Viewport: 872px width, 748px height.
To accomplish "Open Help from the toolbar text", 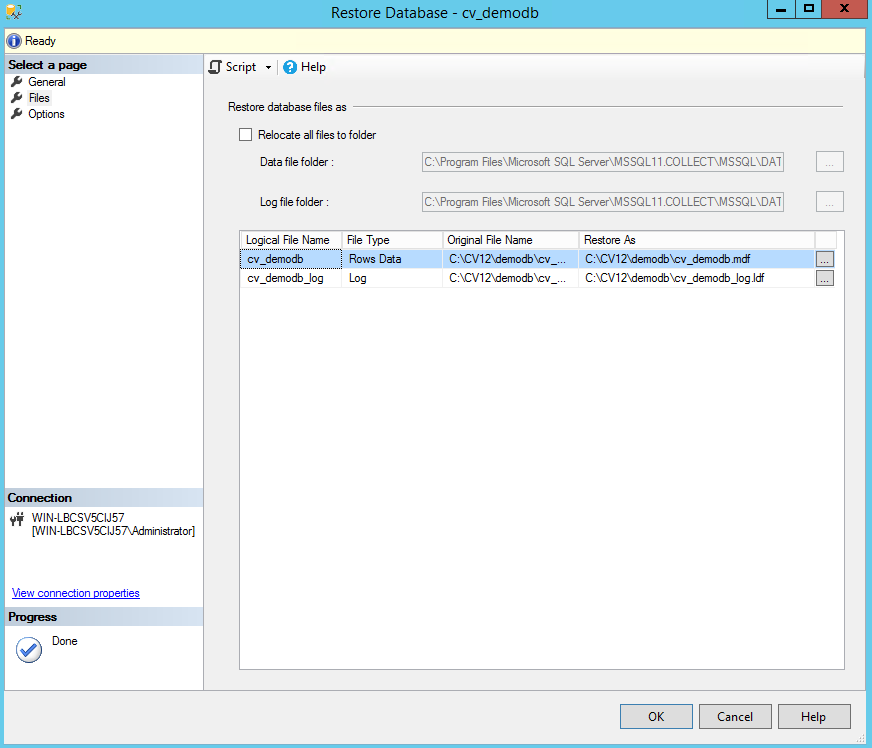I will (x=313, y=67).
